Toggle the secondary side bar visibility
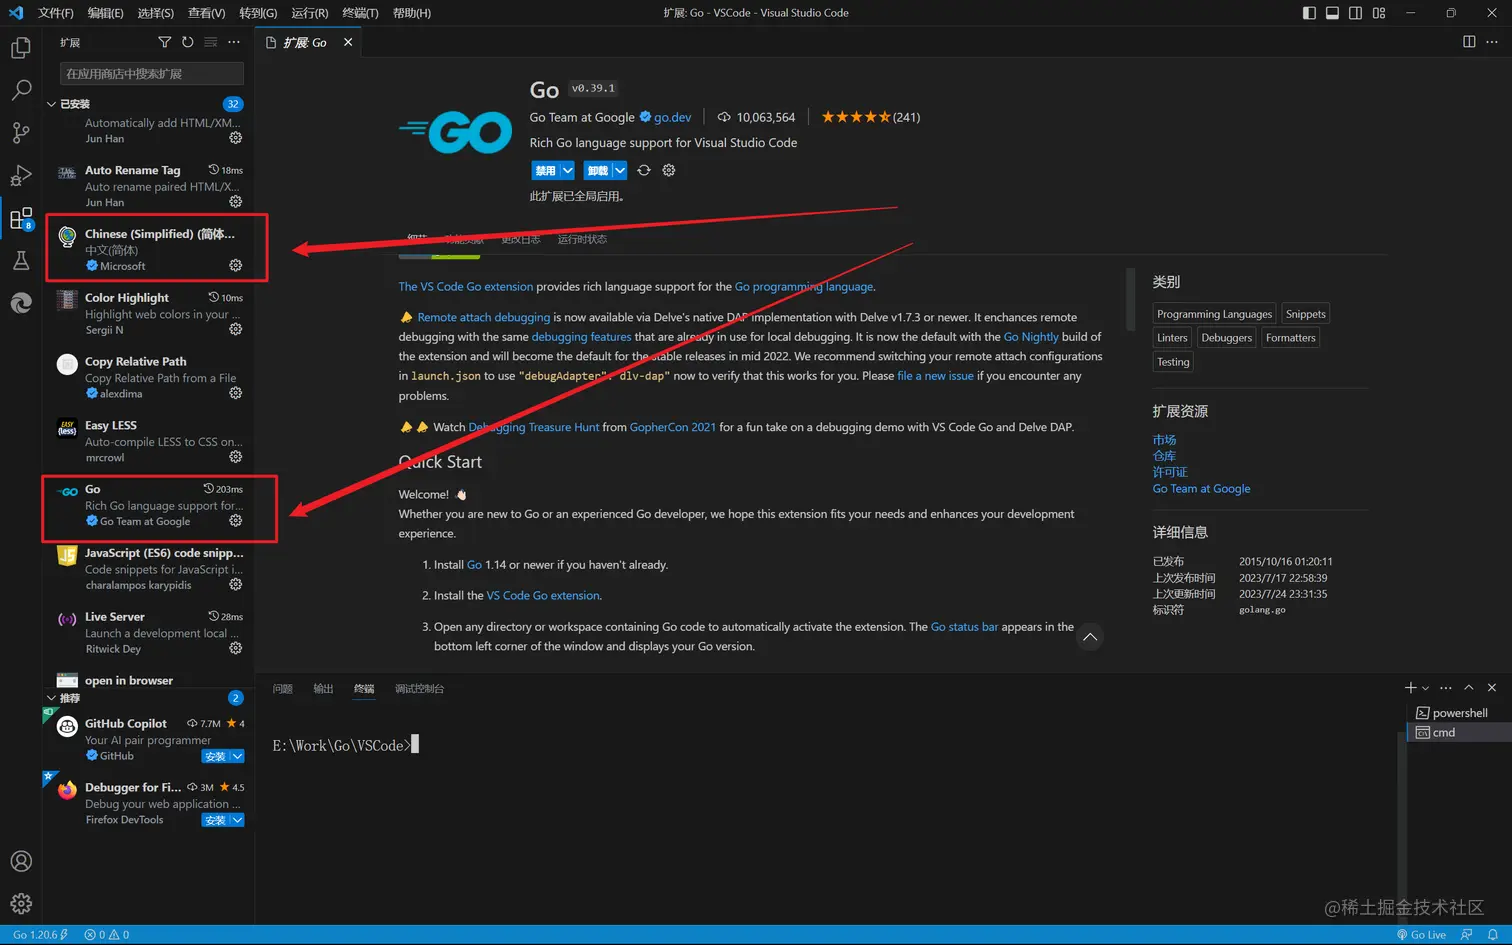 (1355, 13)
